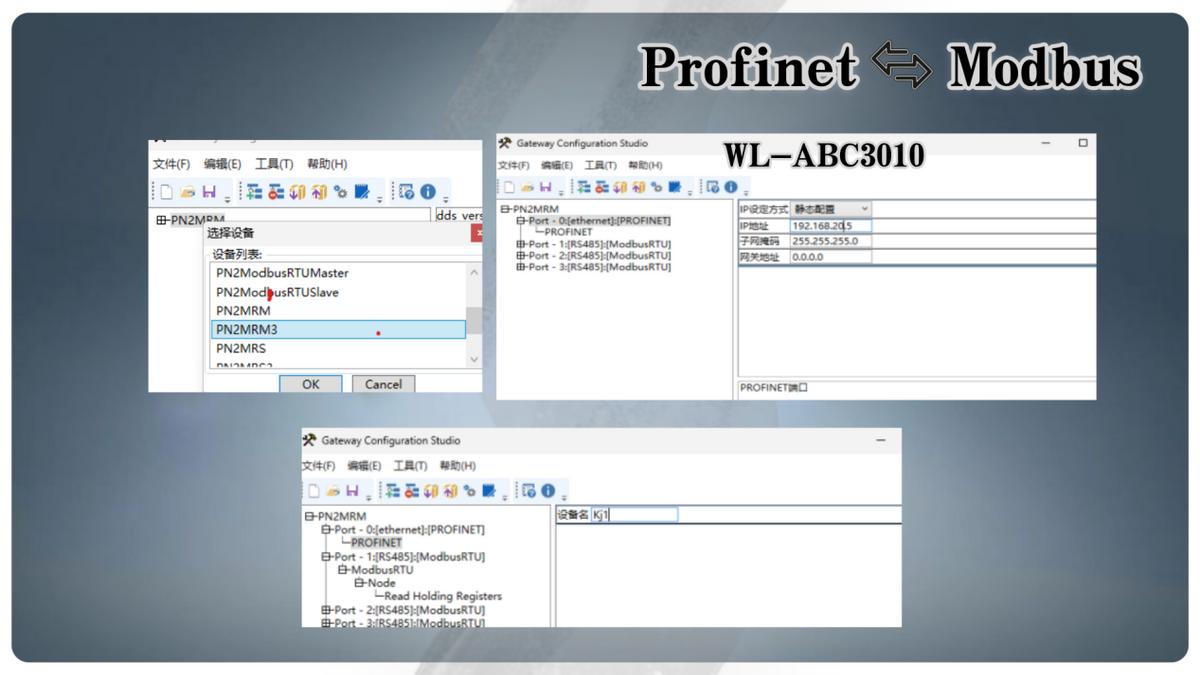Click Save icon in device selection window
The image size is (1200, 675).
click(x=209, y=192)
